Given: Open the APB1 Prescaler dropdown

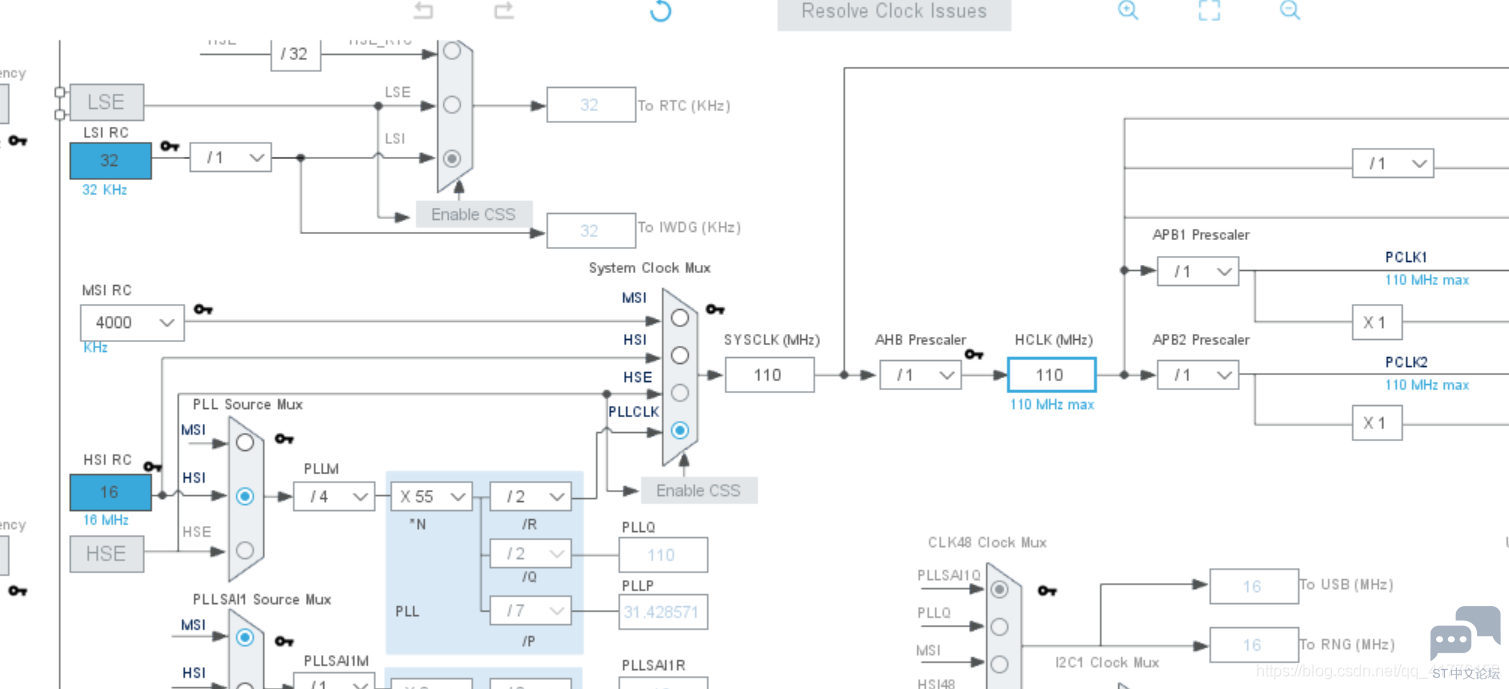Looking at the screenshot, I should (x=1198, y=271).
